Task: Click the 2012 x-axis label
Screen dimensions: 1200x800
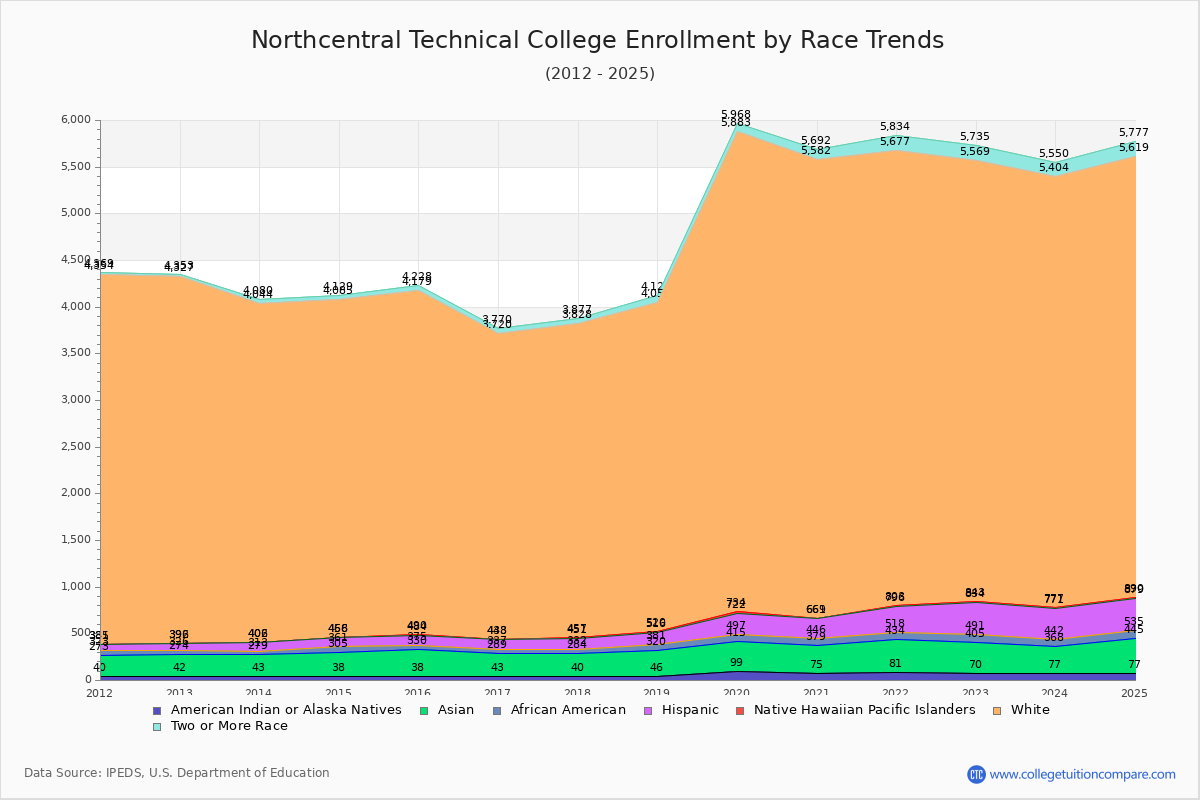Action: pyautogui.click(x=100, y=693)
